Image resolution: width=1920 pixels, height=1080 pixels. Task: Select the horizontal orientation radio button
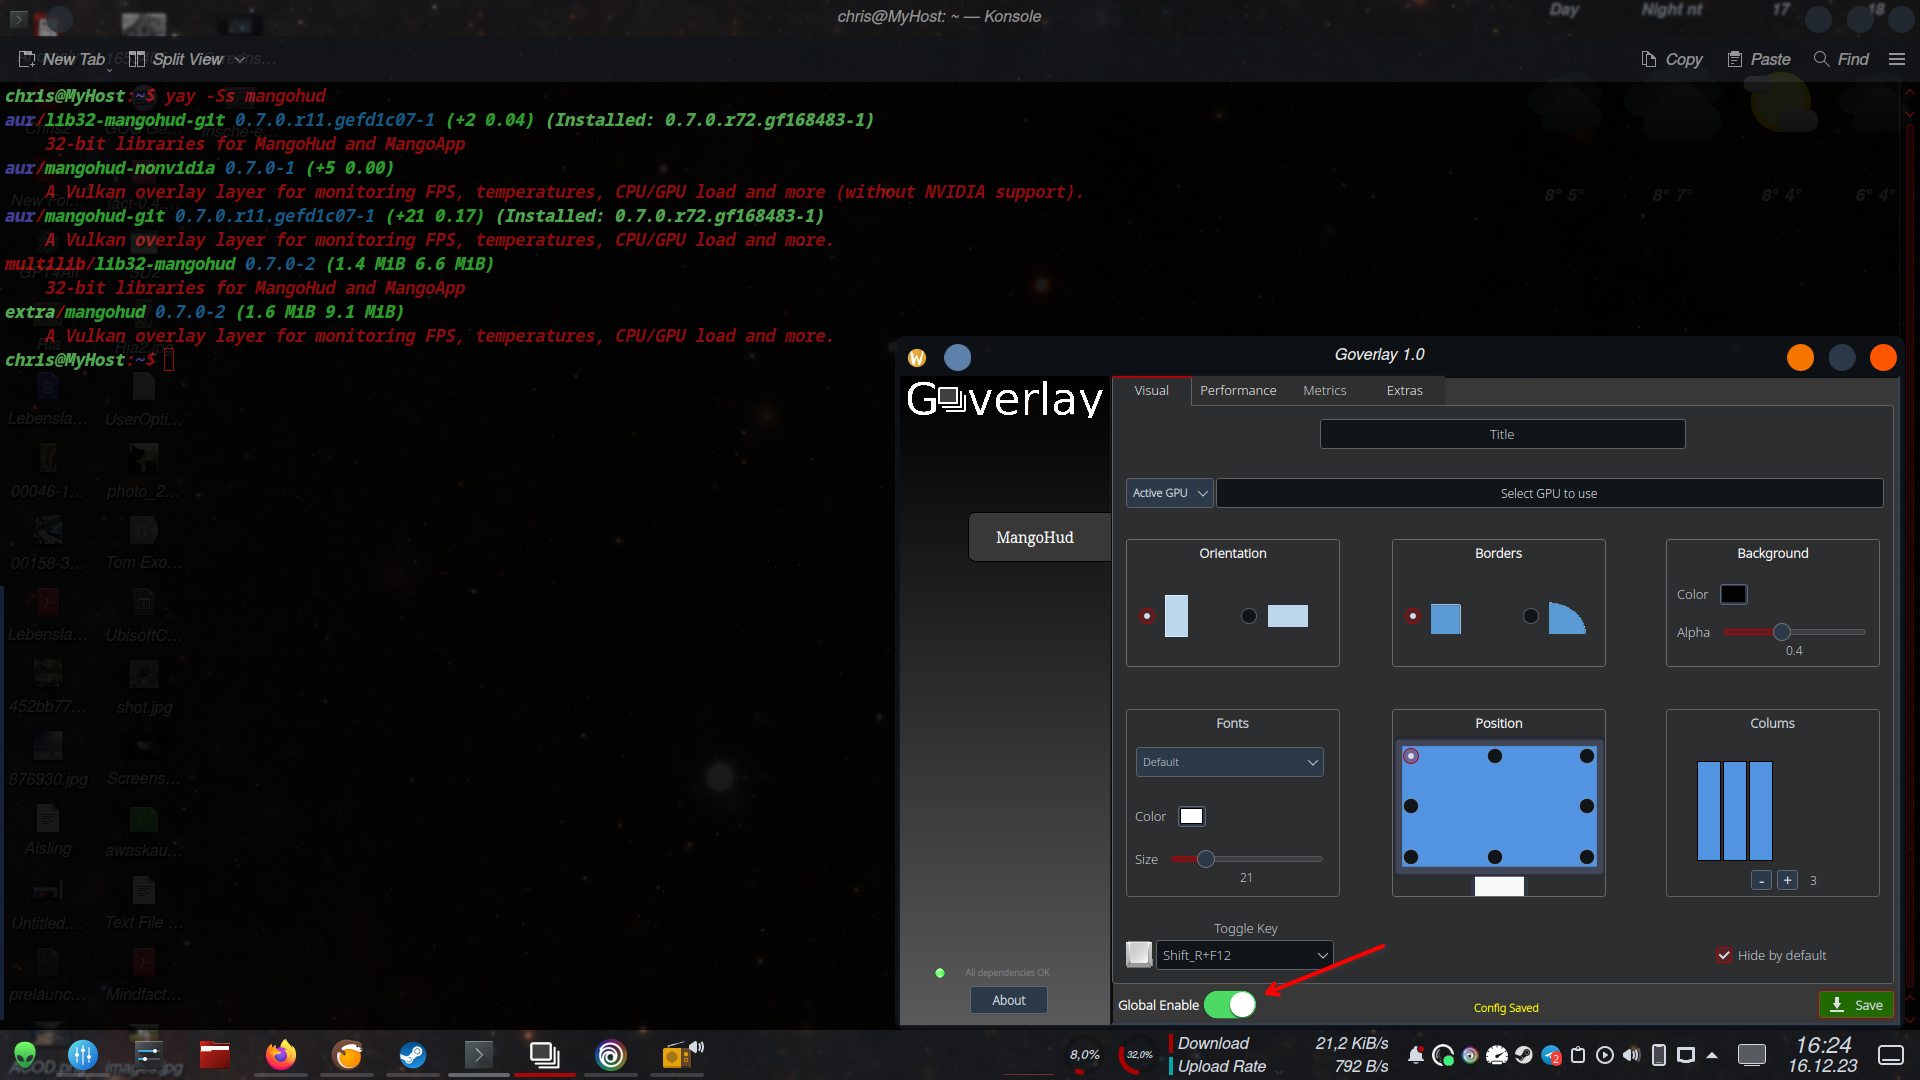[x=1249, y=616]
